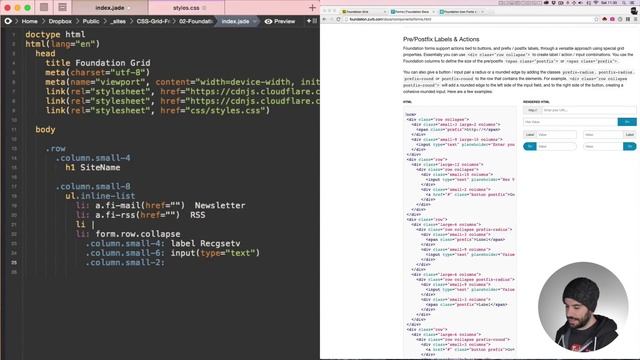Click 'doctype html' on first line
Viewport: 640px width, 360px height.
55,34
